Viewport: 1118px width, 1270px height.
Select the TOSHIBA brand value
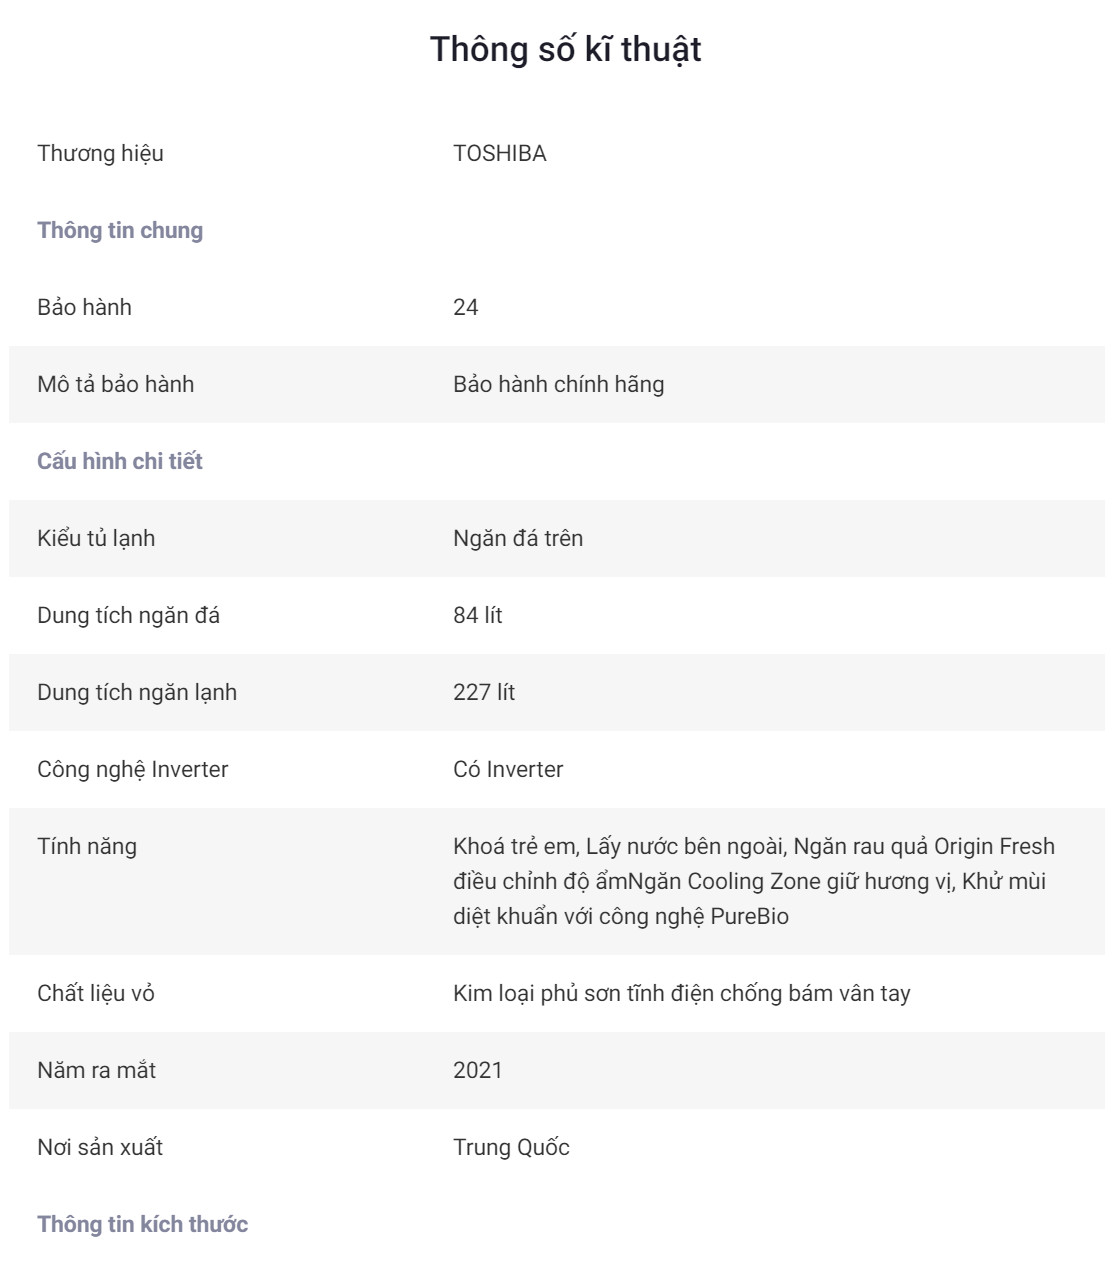coord(499,153)
